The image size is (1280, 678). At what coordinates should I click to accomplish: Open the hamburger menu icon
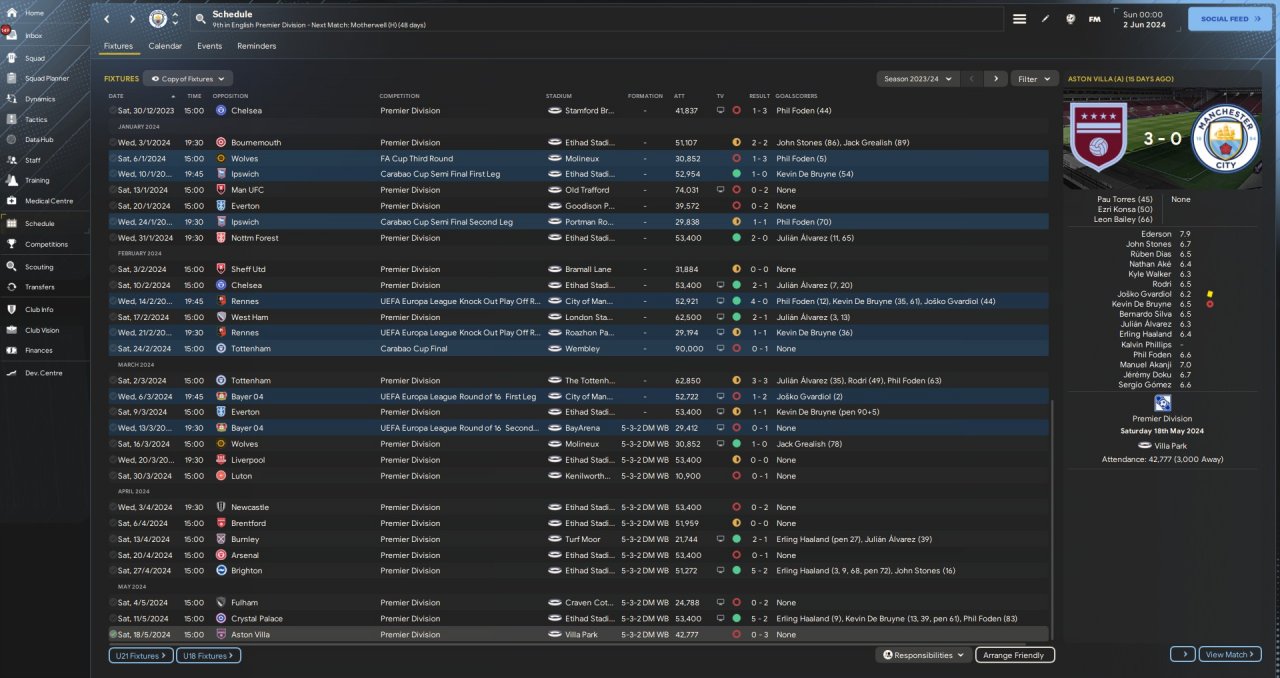point(1019,19)
